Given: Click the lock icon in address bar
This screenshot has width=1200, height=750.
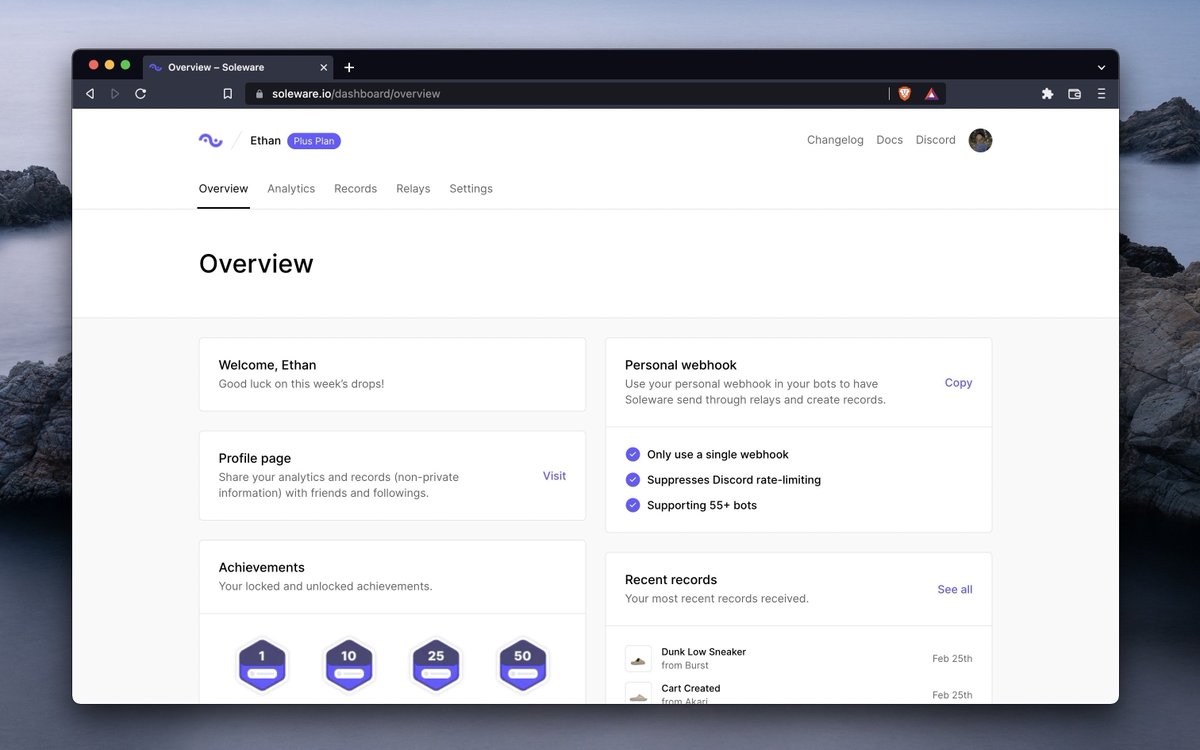Looking at the screenshot, I should [x=259, y=94].
